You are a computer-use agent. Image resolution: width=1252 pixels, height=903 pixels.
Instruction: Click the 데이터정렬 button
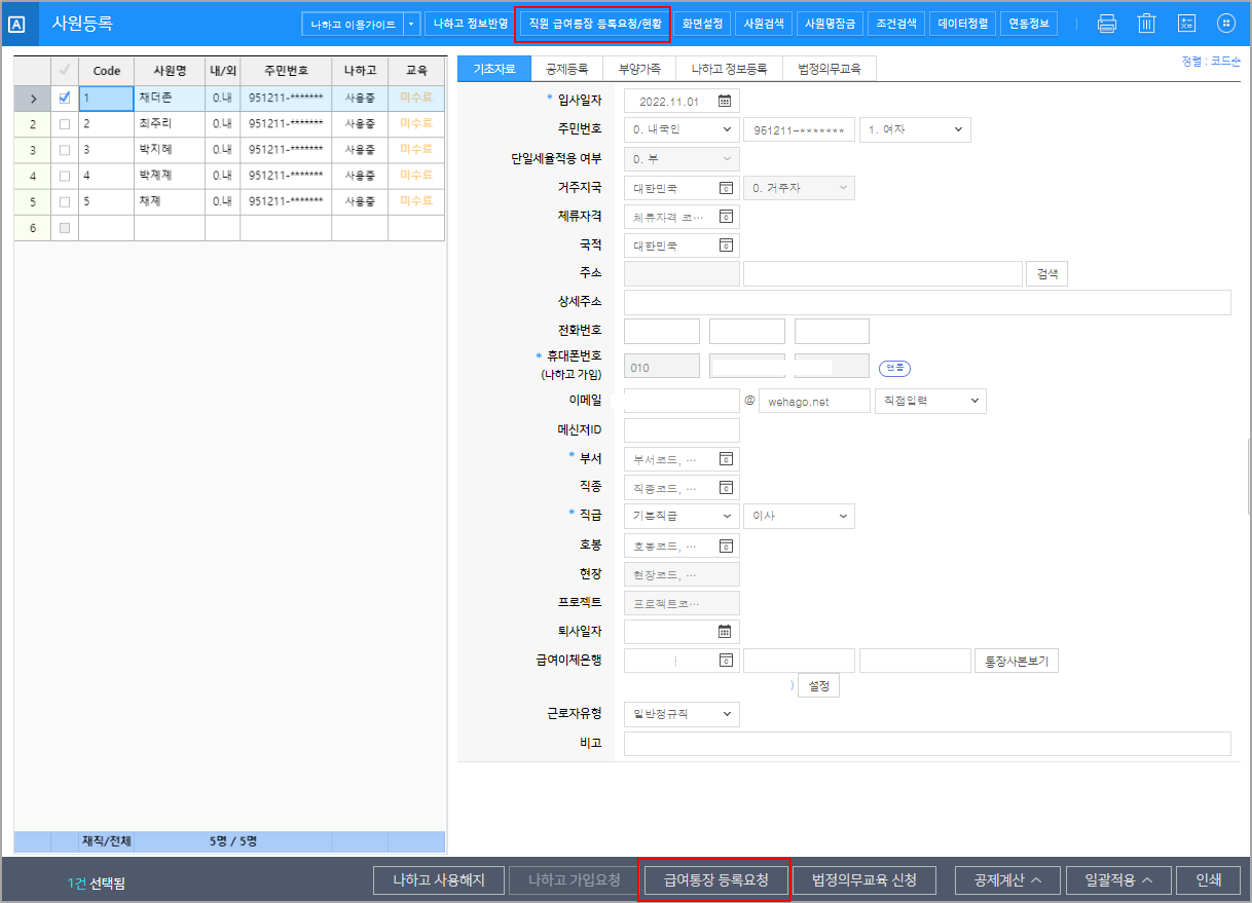pos(962,24)
